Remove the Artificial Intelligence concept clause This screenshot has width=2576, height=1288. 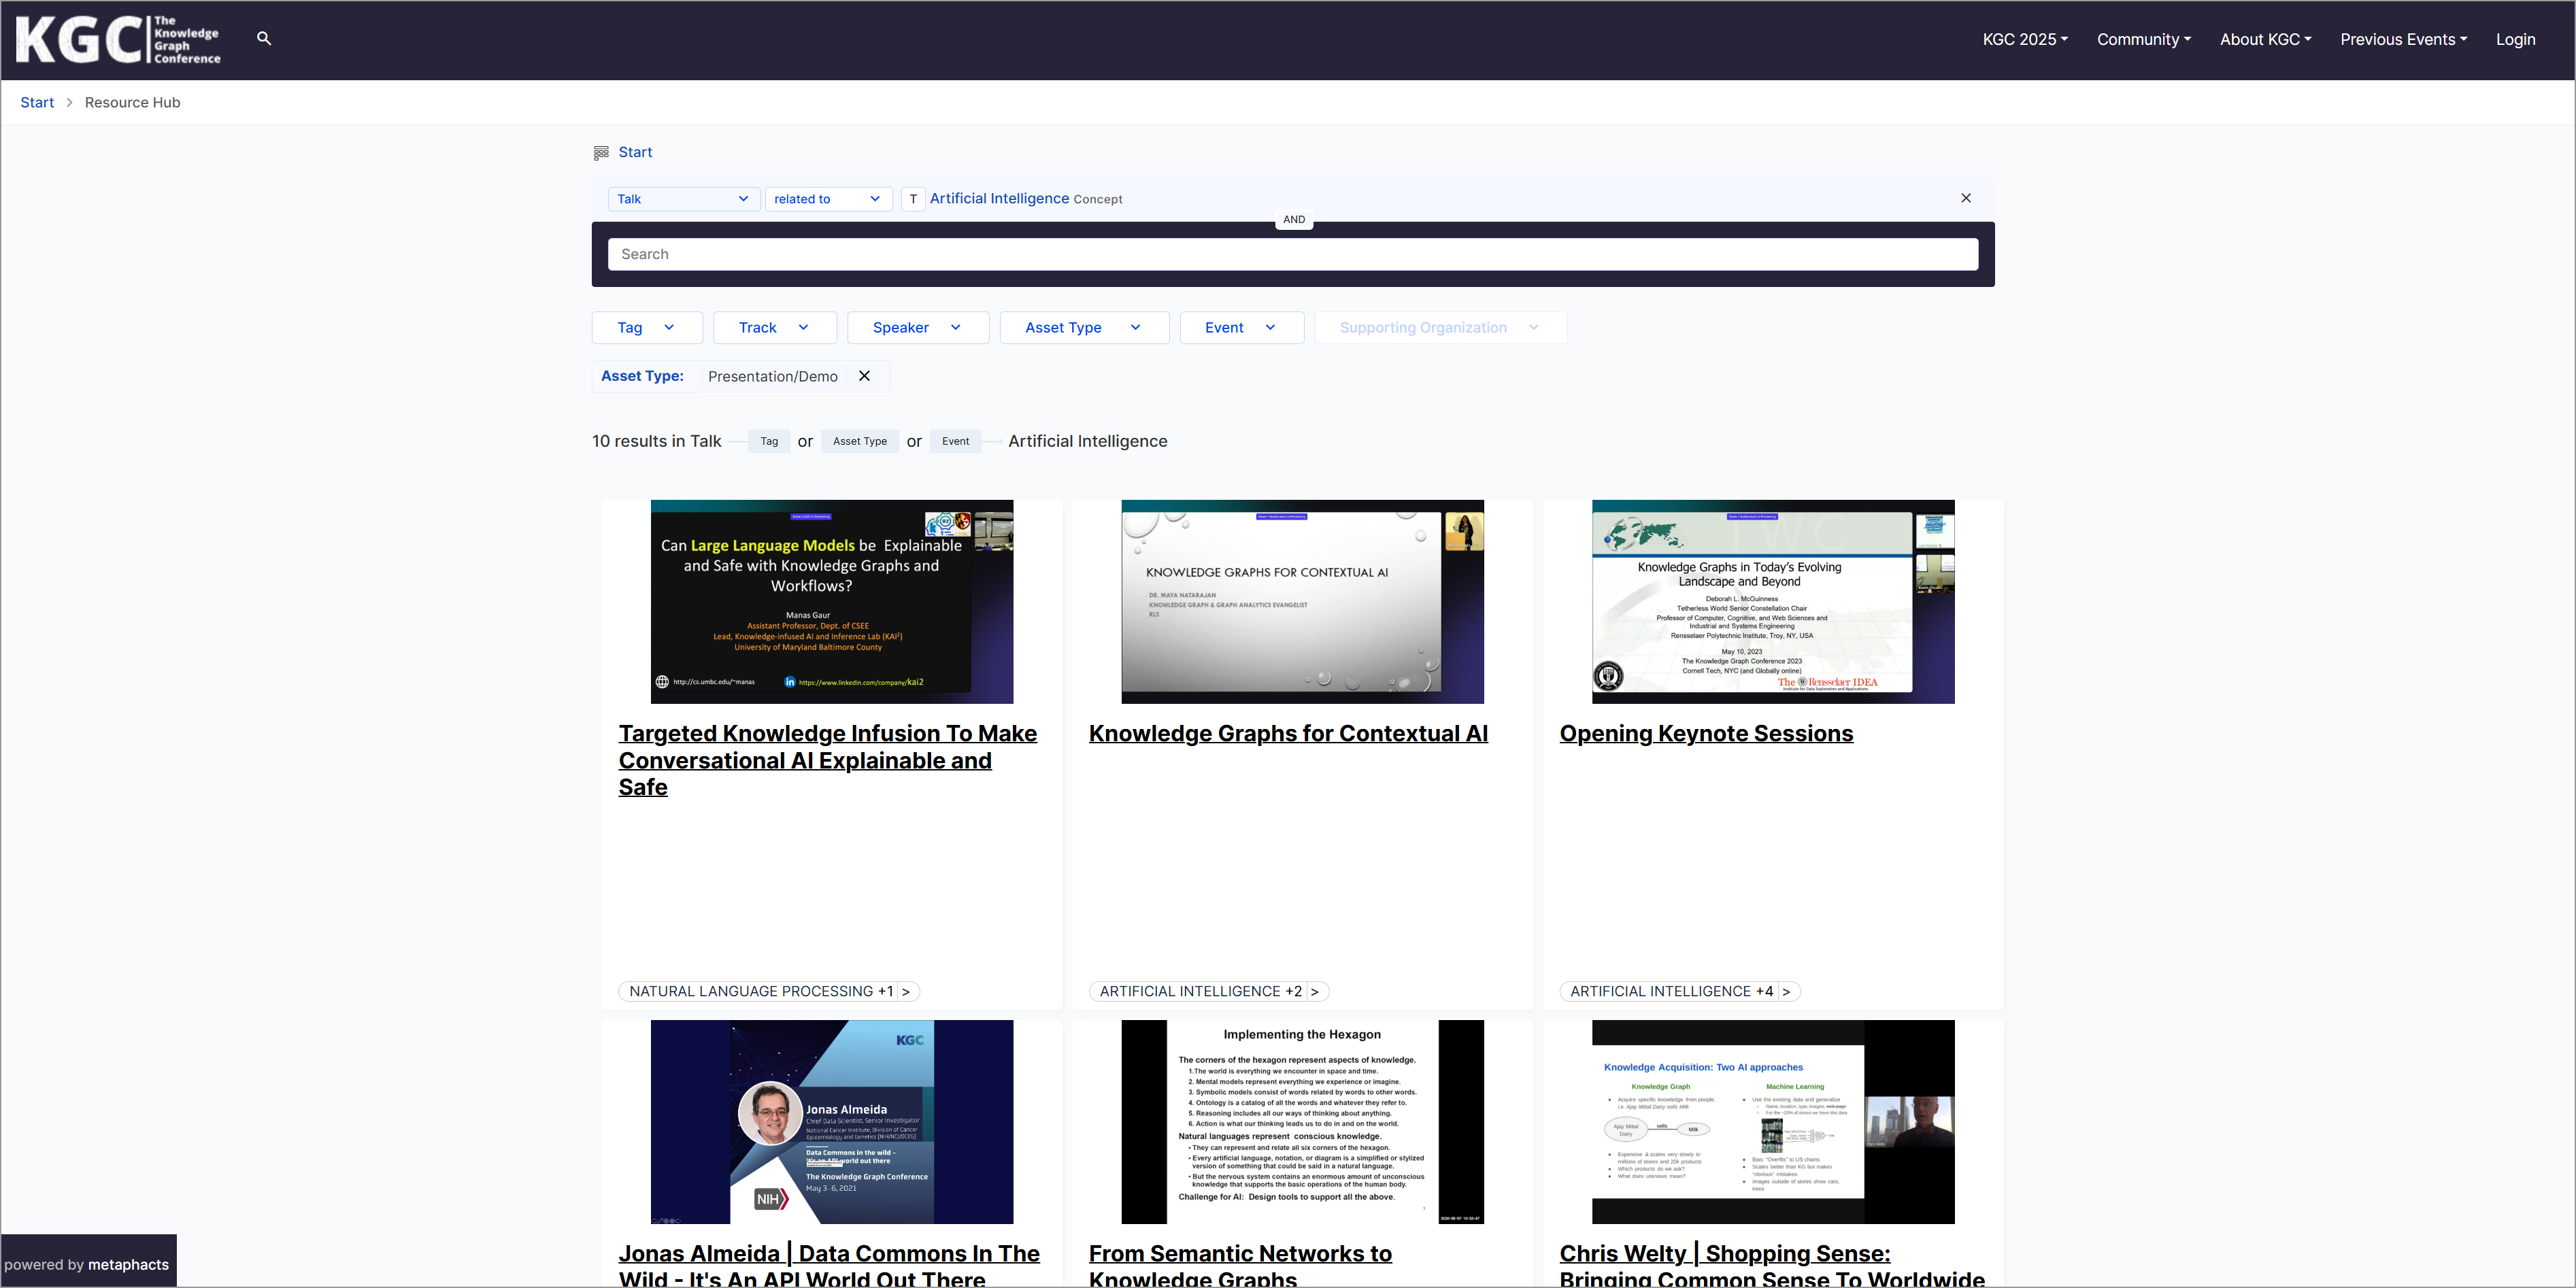click(1965, 198)
